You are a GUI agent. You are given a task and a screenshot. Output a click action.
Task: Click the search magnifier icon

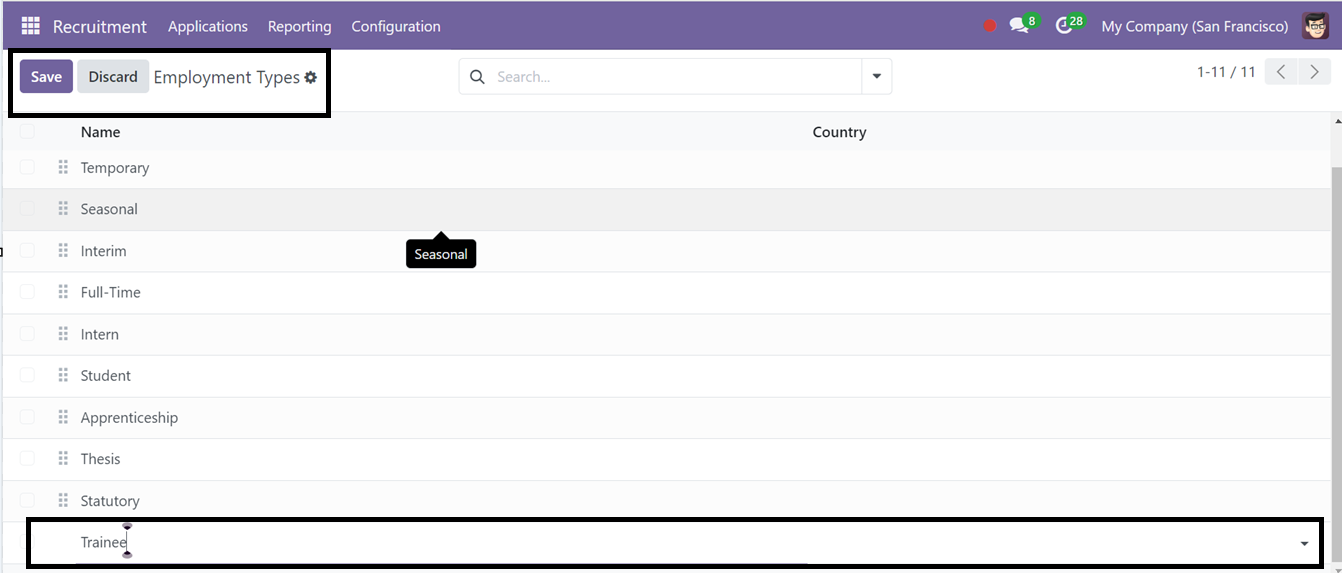tap(477, 76)
